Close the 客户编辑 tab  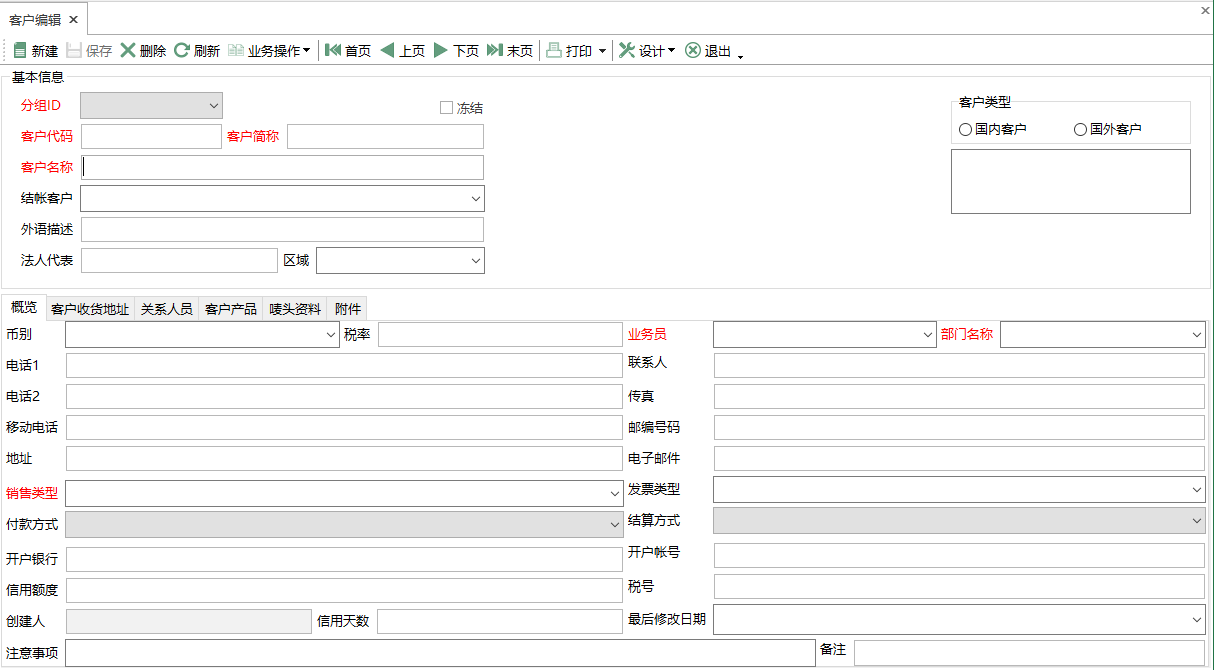pos(74,20)
